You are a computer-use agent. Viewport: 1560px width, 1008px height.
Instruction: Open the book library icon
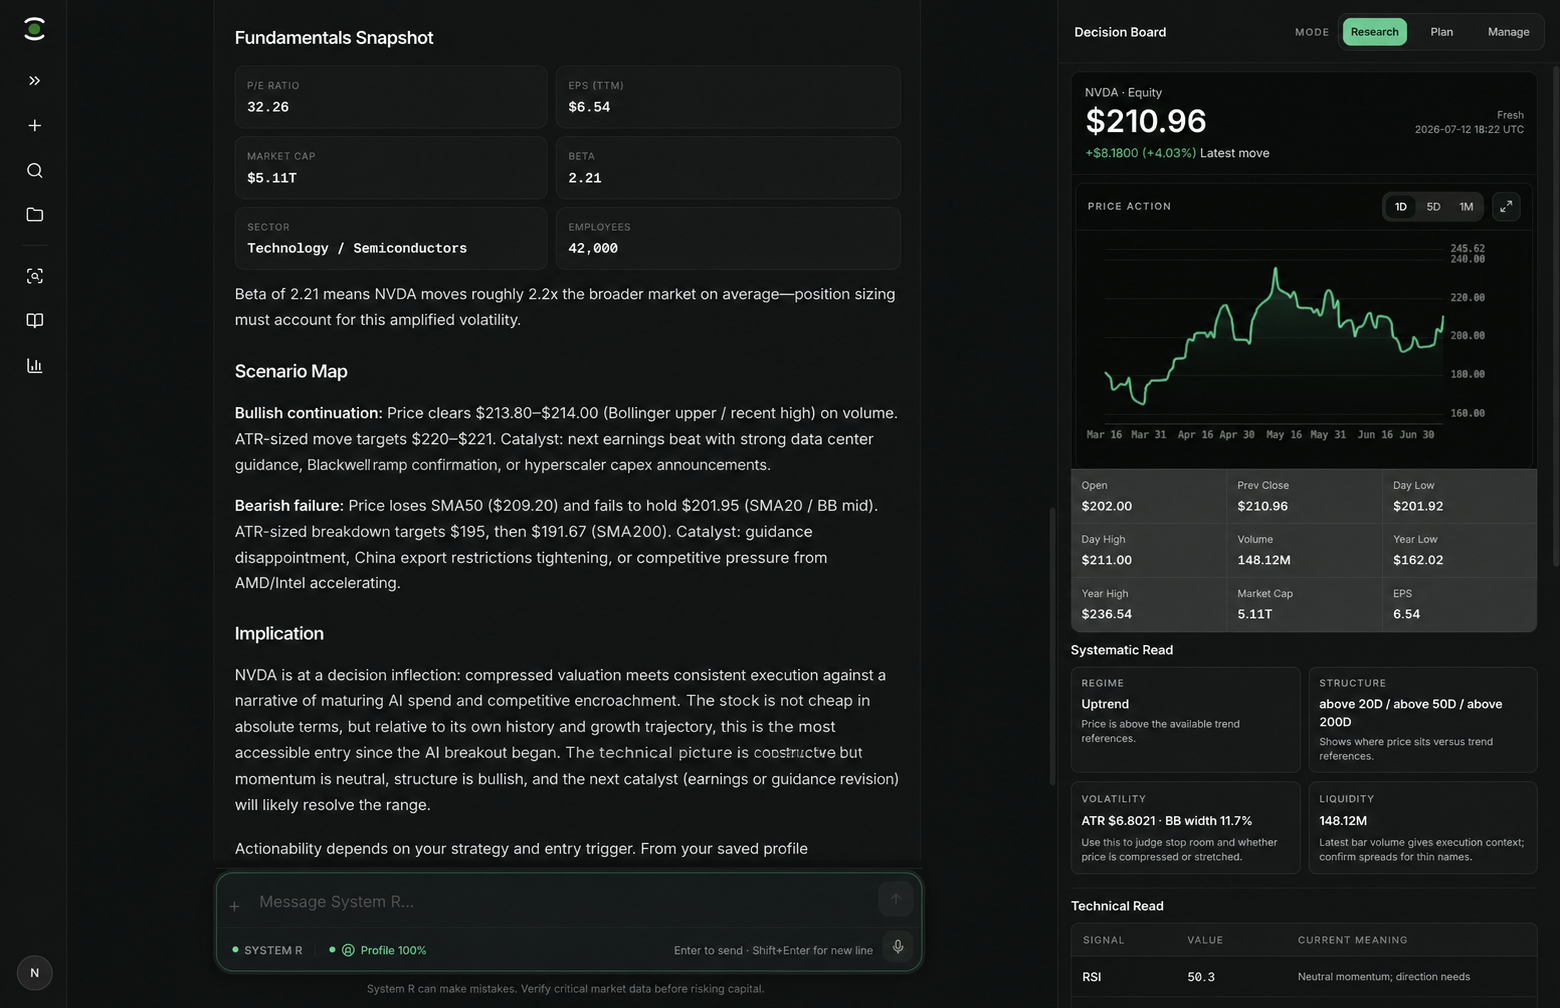pyautogui.click(x=34, y=321)
